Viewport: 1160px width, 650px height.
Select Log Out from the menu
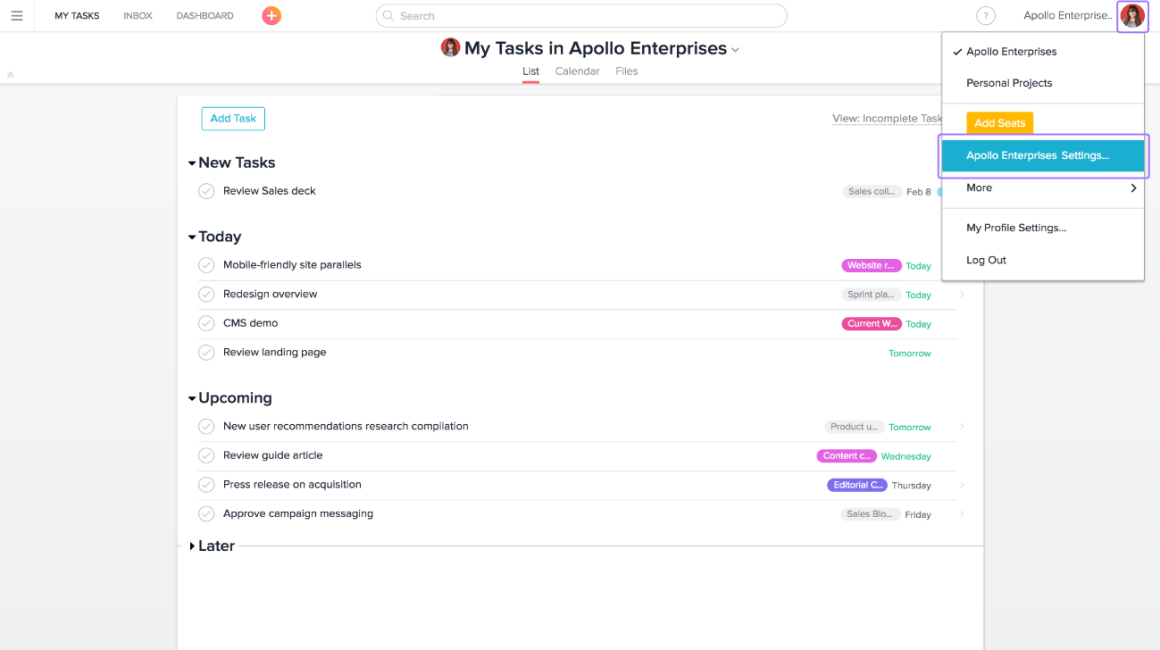(987, 259)
